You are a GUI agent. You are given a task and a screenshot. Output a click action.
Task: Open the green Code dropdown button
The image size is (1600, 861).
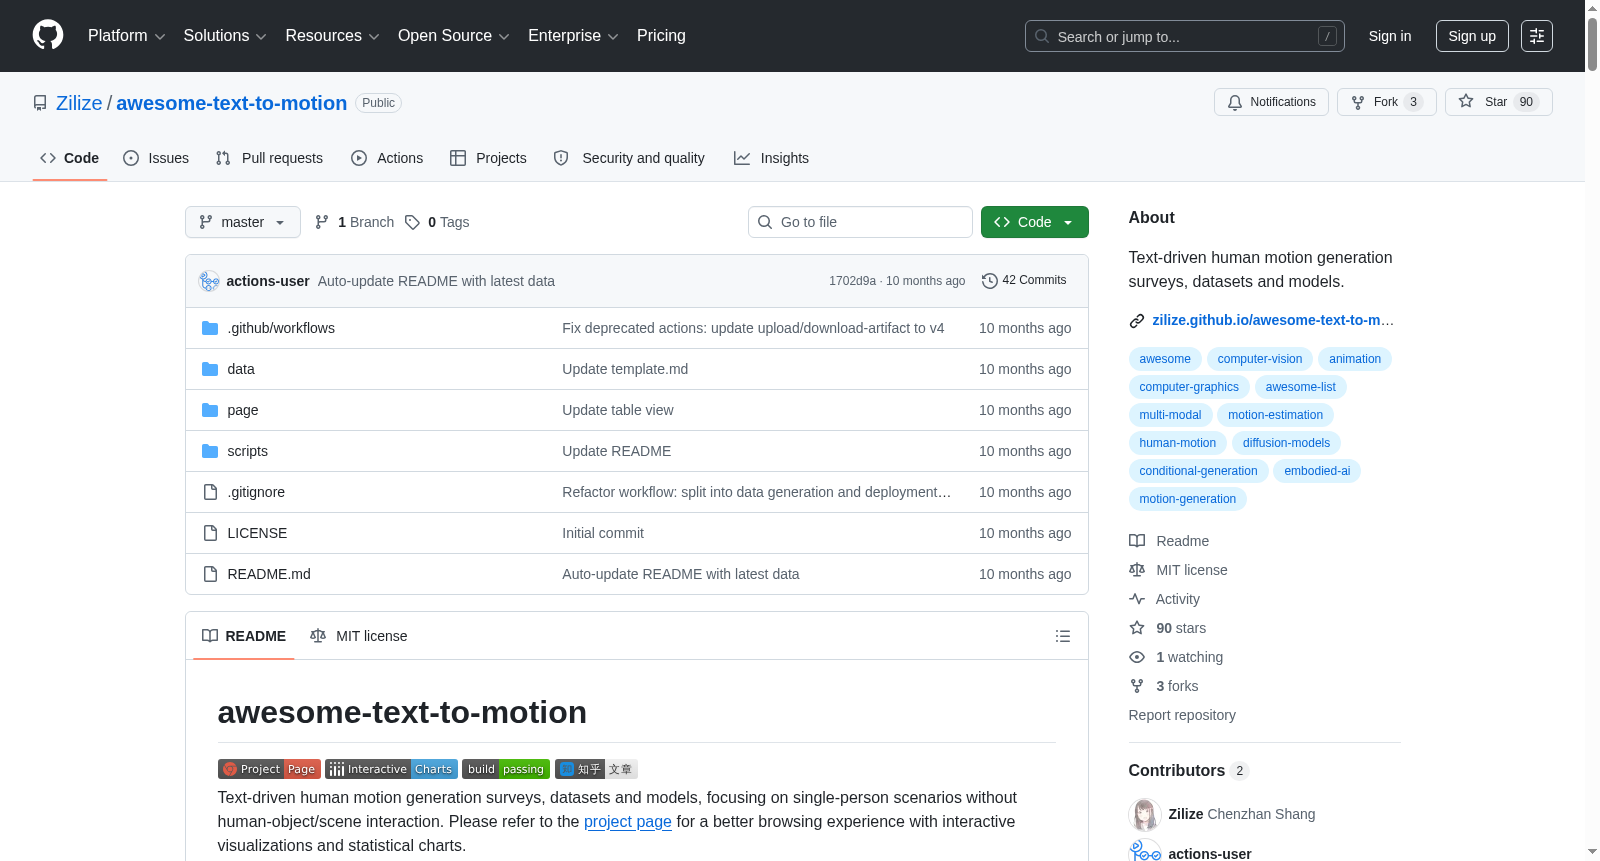[1035, 222]
